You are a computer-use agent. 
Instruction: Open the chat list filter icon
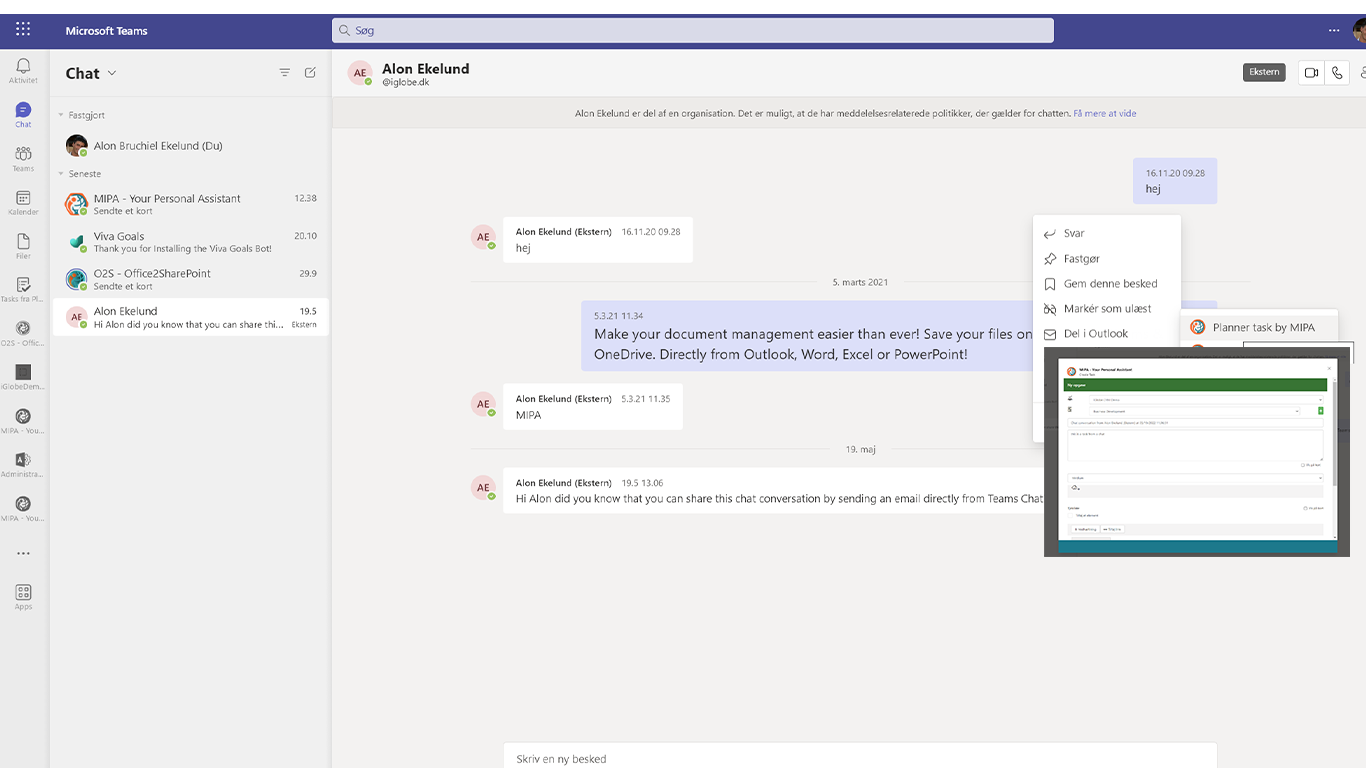click(x=285, y=73)
